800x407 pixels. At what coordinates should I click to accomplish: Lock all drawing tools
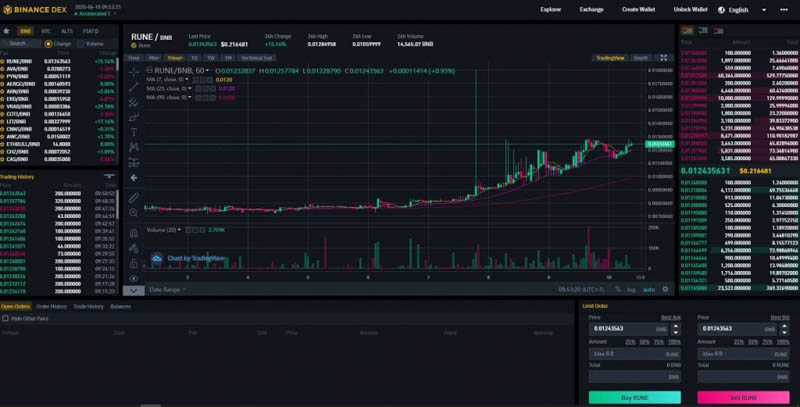tap(134, 264)
